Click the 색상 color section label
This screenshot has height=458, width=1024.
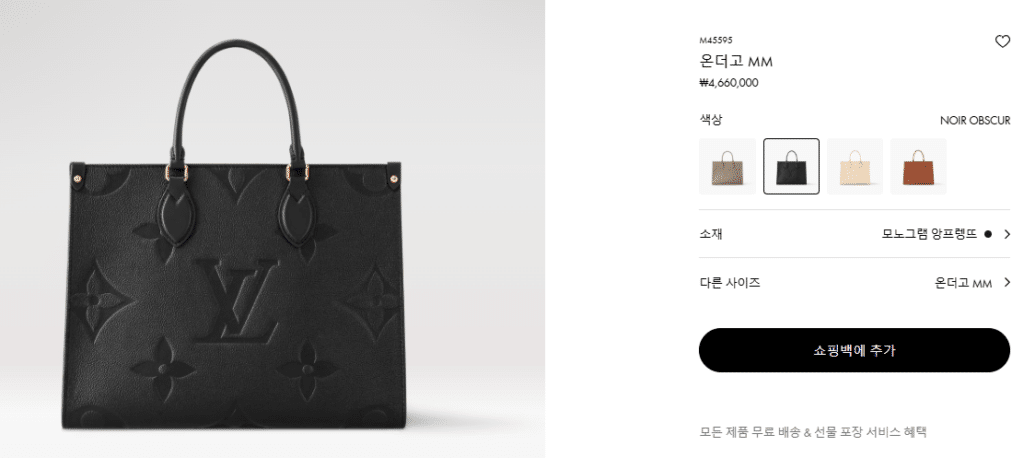711,120
